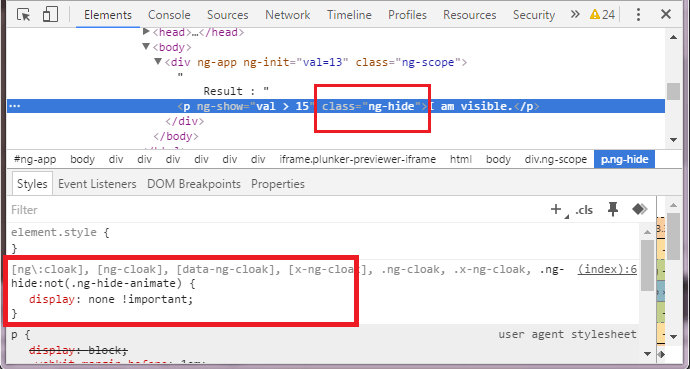This screenshot has width=690, height=369.
Task: Toggle device toolbar mode icon
Action: coord(50,15)
